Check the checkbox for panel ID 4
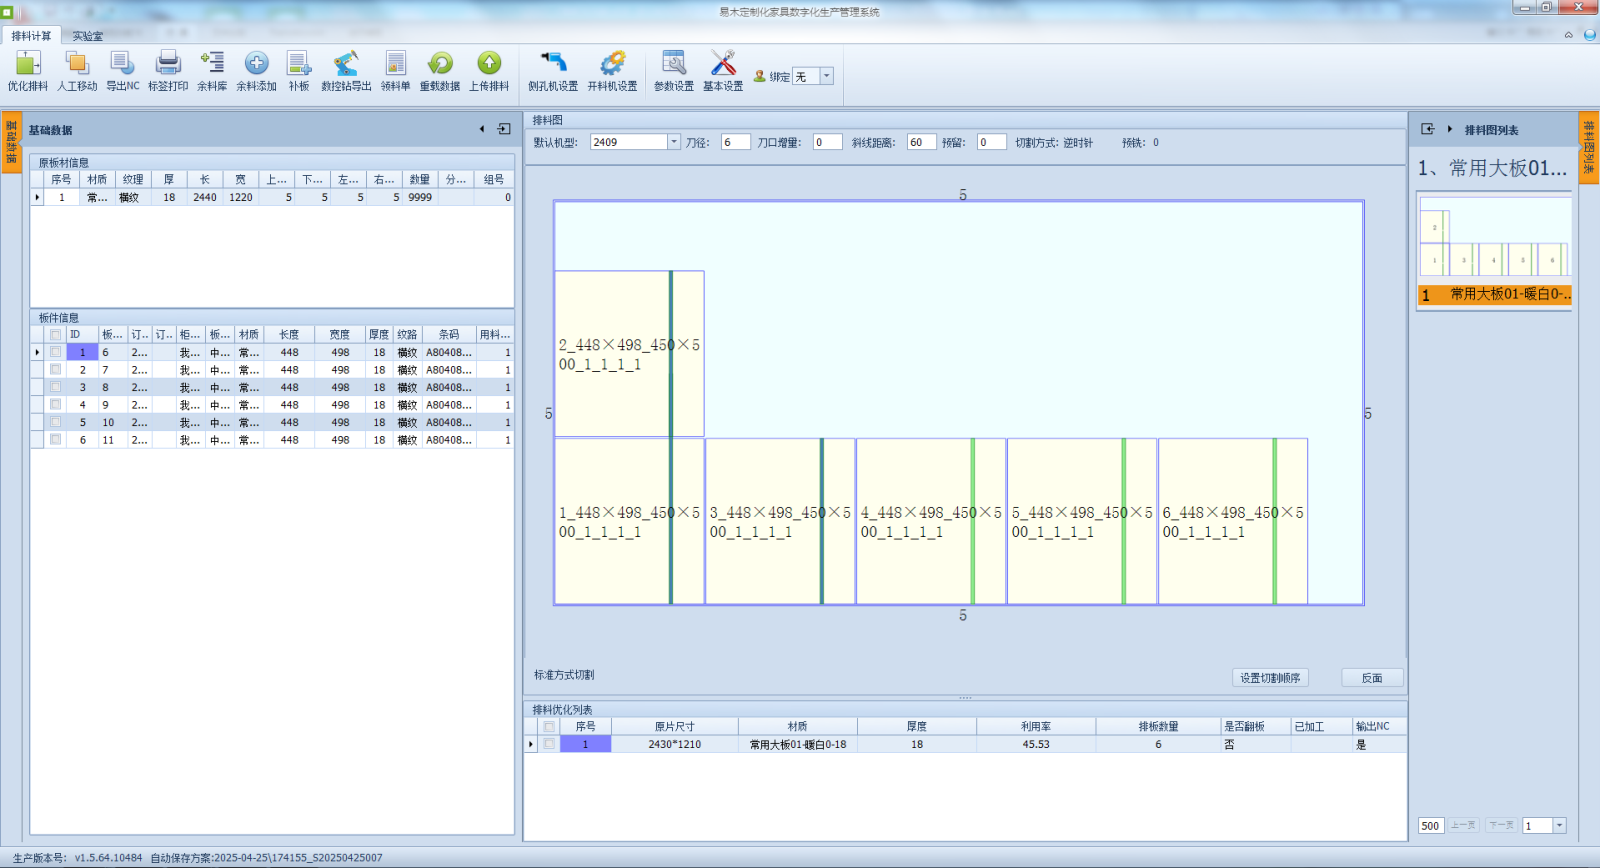The height and width of the screenshot is (868, 1600). click(56, 404)
